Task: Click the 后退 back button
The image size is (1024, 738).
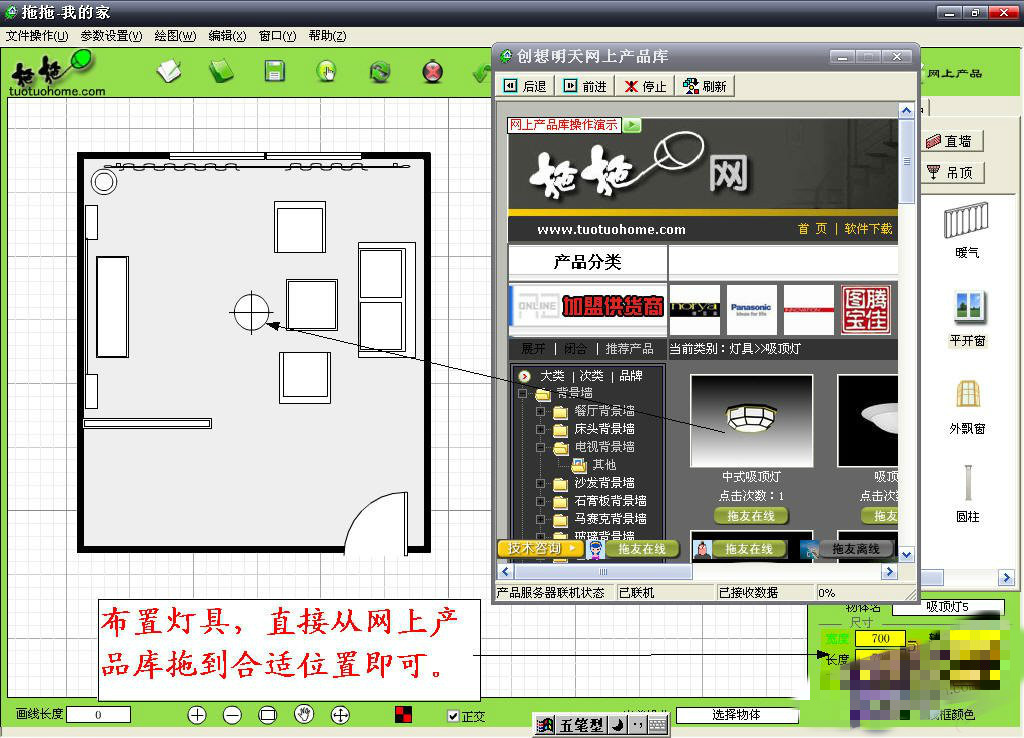Action: (526, 86)
